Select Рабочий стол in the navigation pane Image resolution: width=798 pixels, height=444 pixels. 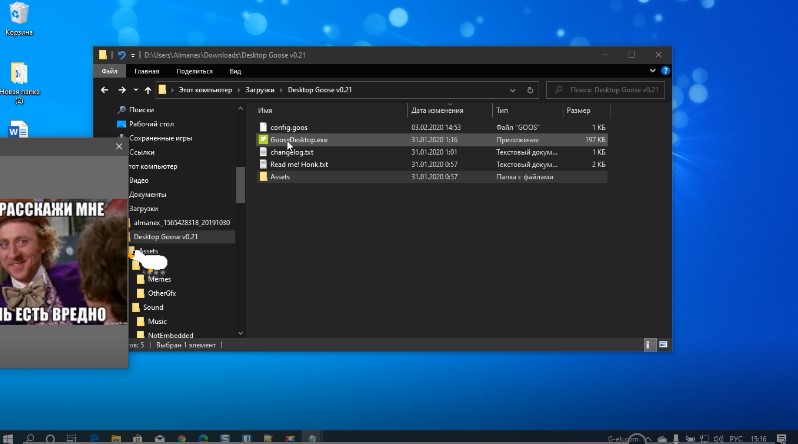pos(151,124)
